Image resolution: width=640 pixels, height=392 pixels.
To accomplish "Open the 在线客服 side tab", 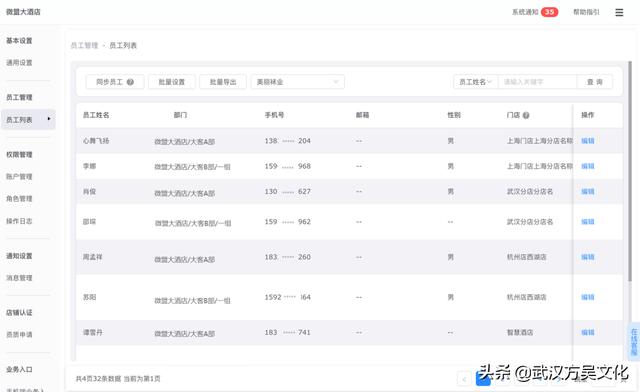I will pyautogui.click(x=634, y=342).
